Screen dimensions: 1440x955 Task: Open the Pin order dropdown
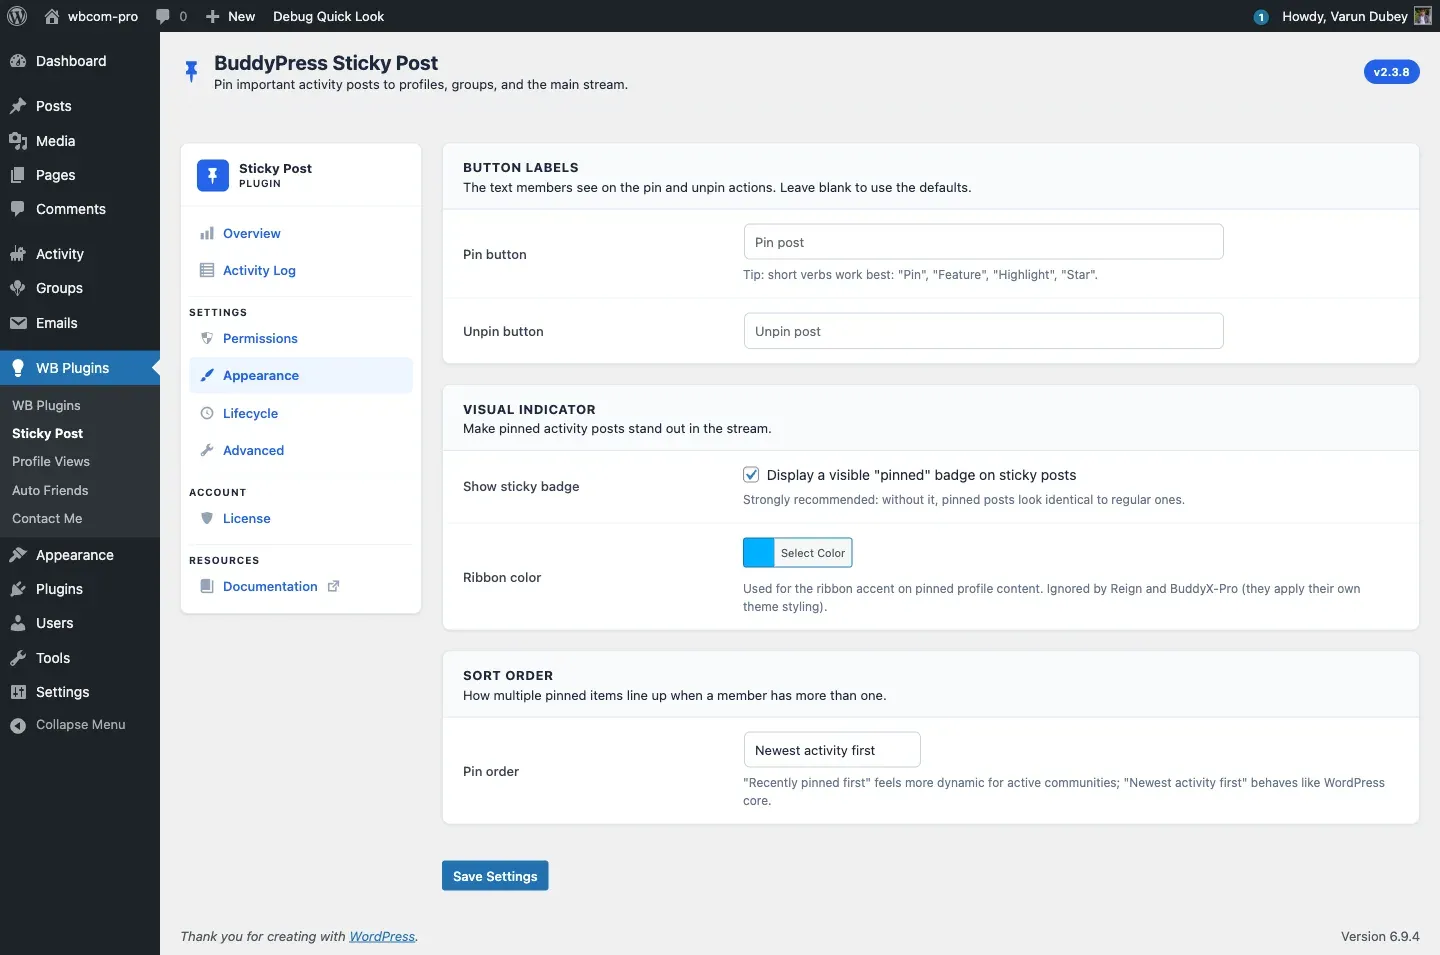click(x=832, y=750)
